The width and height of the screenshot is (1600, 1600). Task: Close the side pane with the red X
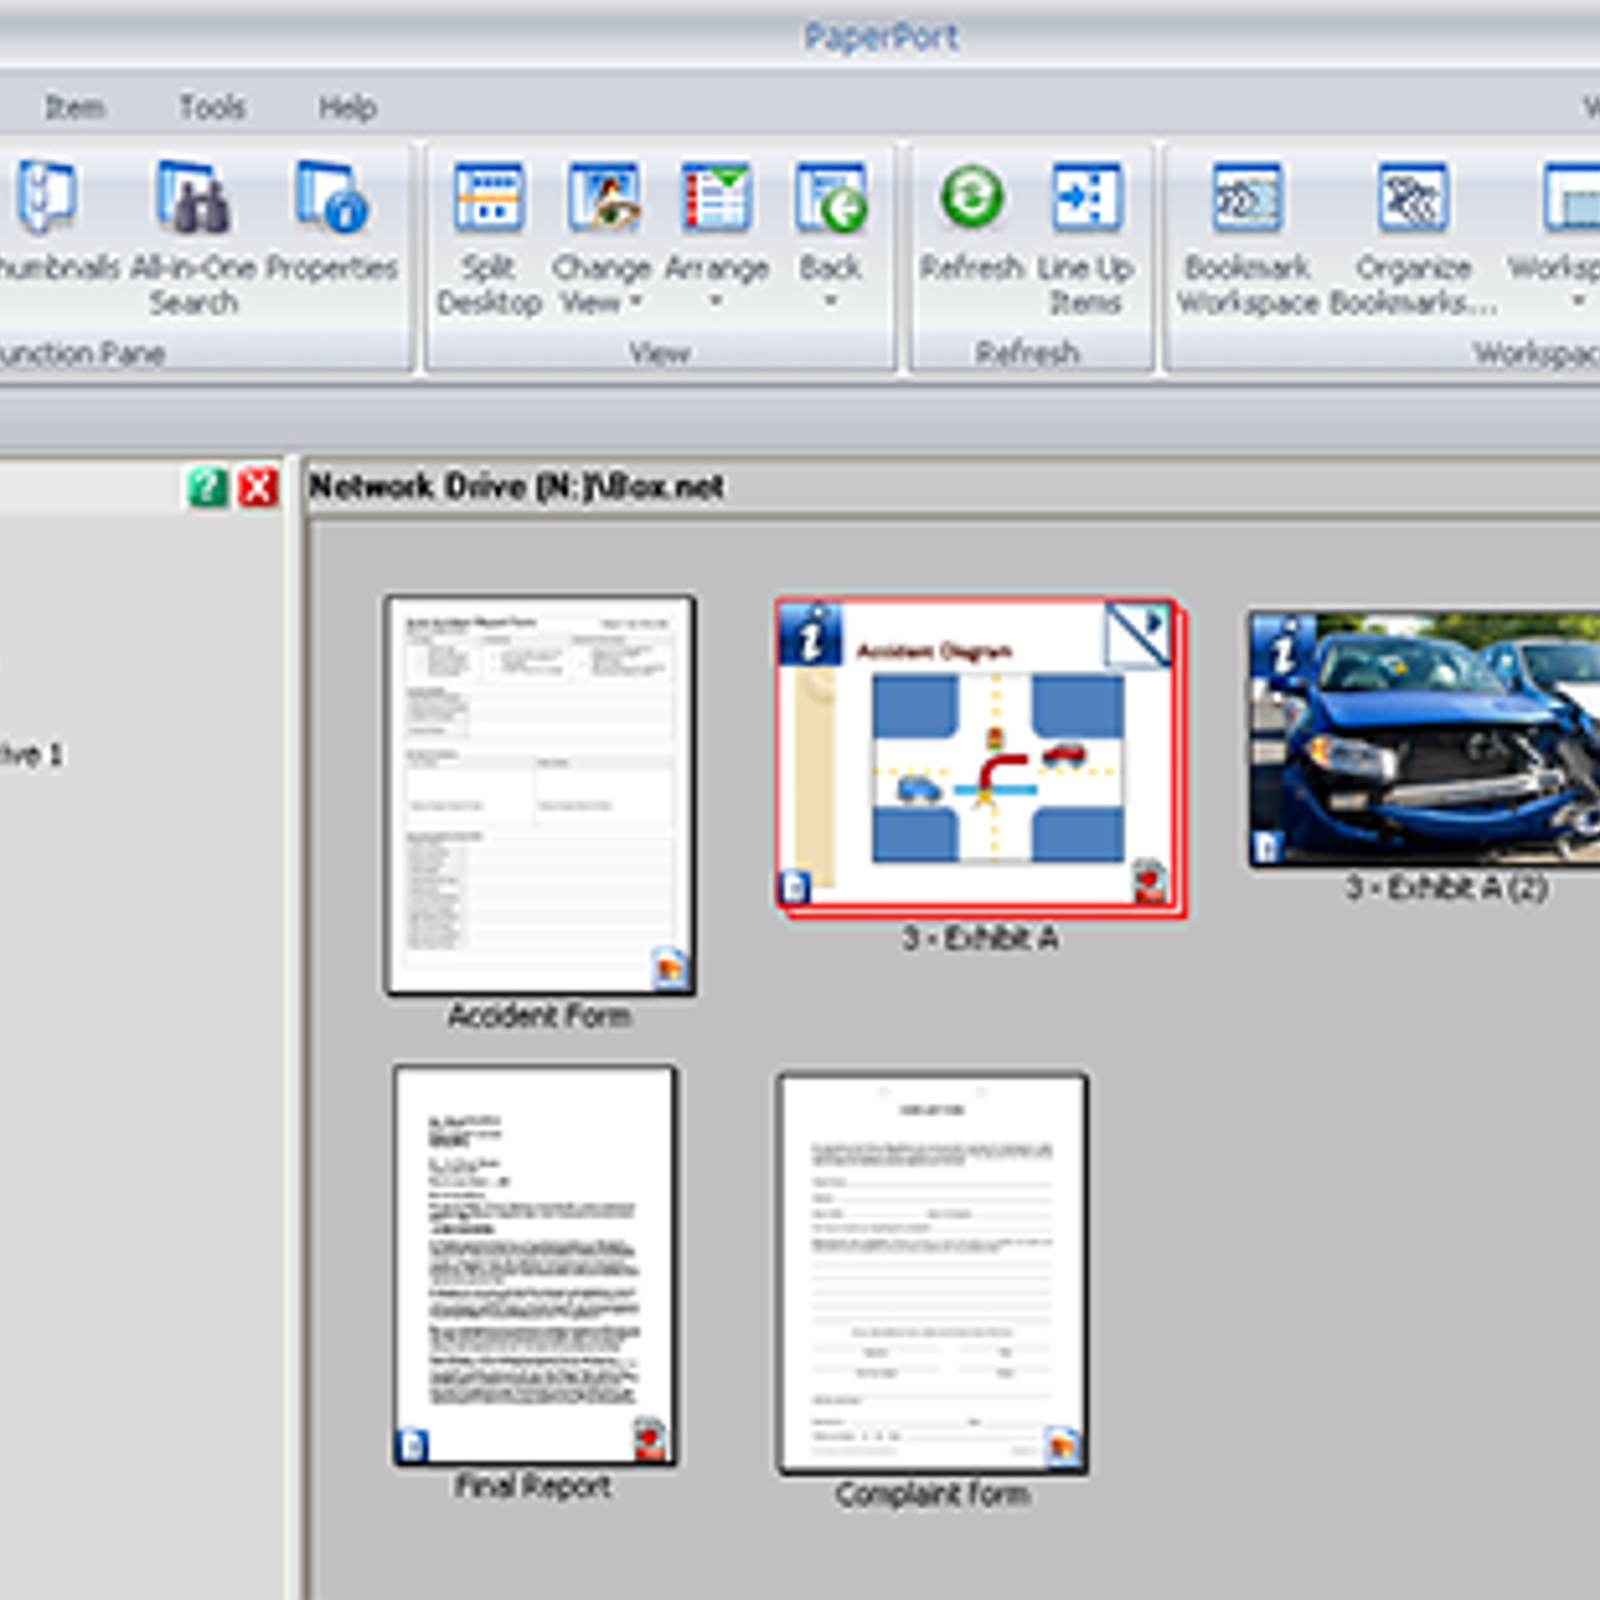258,488
